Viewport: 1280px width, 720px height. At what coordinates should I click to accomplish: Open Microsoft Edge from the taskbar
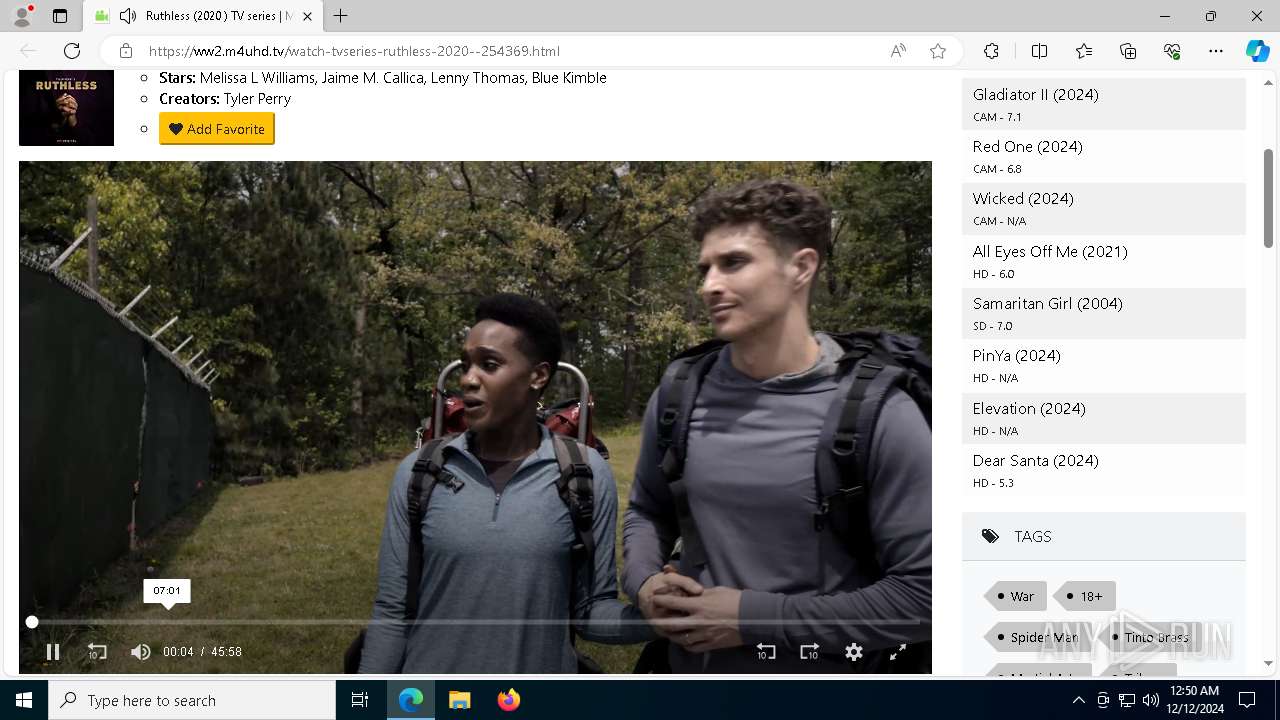[411, 700]
